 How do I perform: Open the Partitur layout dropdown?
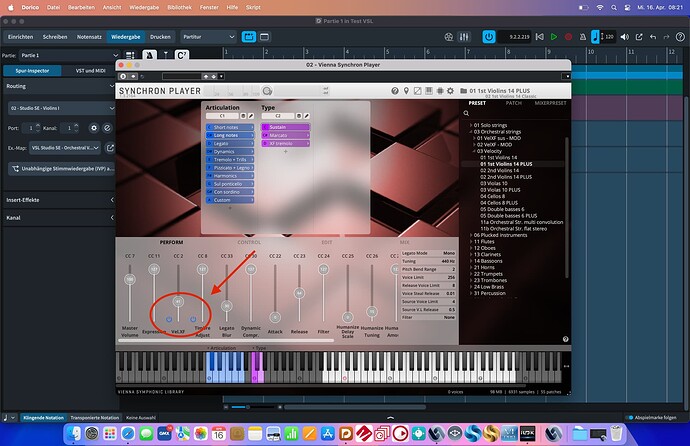(209, 37)
